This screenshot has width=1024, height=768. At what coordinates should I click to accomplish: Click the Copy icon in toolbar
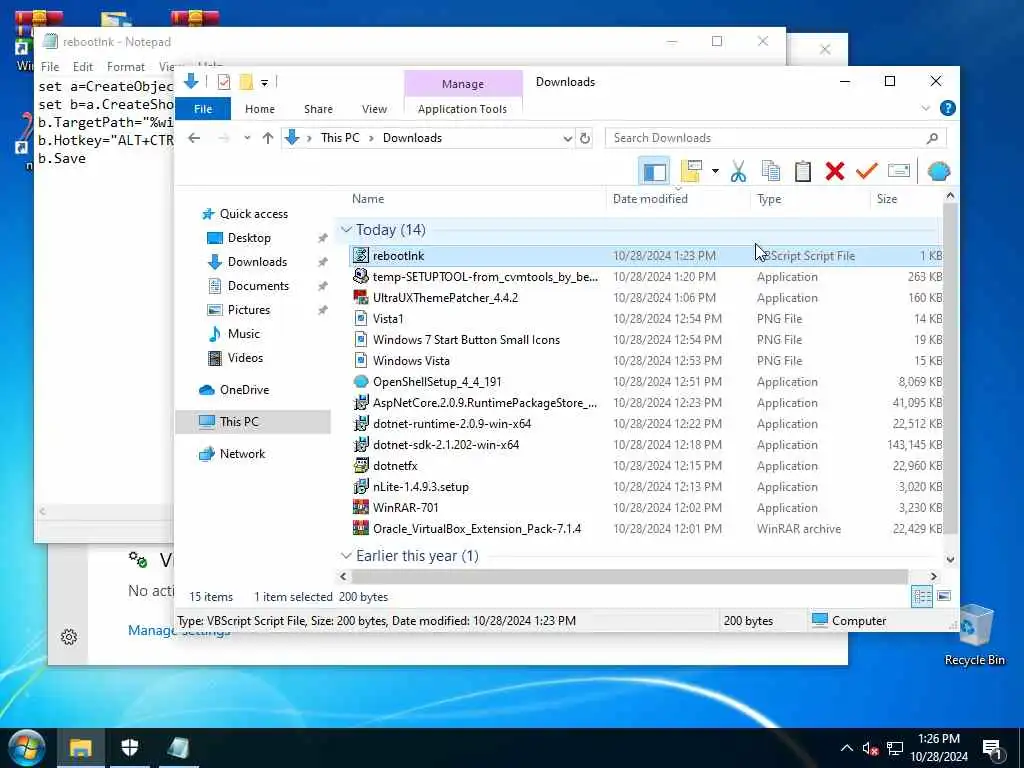pyautogui.click(x=771, y=172)
